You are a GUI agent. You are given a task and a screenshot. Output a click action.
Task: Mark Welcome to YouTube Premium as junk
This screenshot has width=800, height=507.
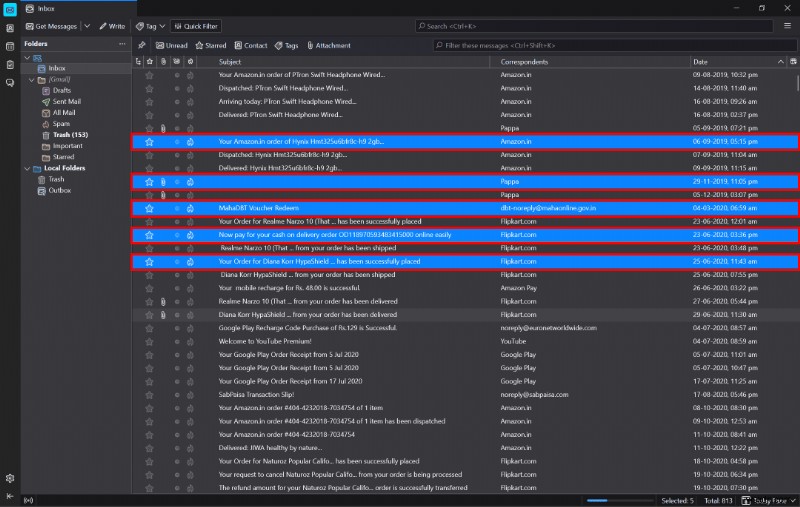[x=190, y=342]
